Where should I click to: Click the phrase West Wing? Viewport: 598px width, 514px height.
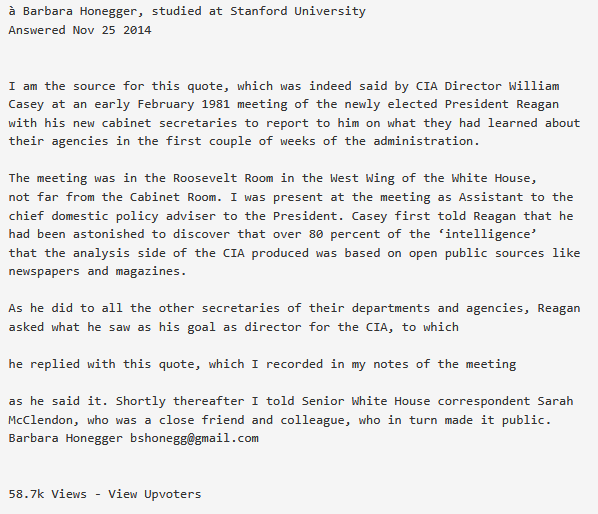362,178
